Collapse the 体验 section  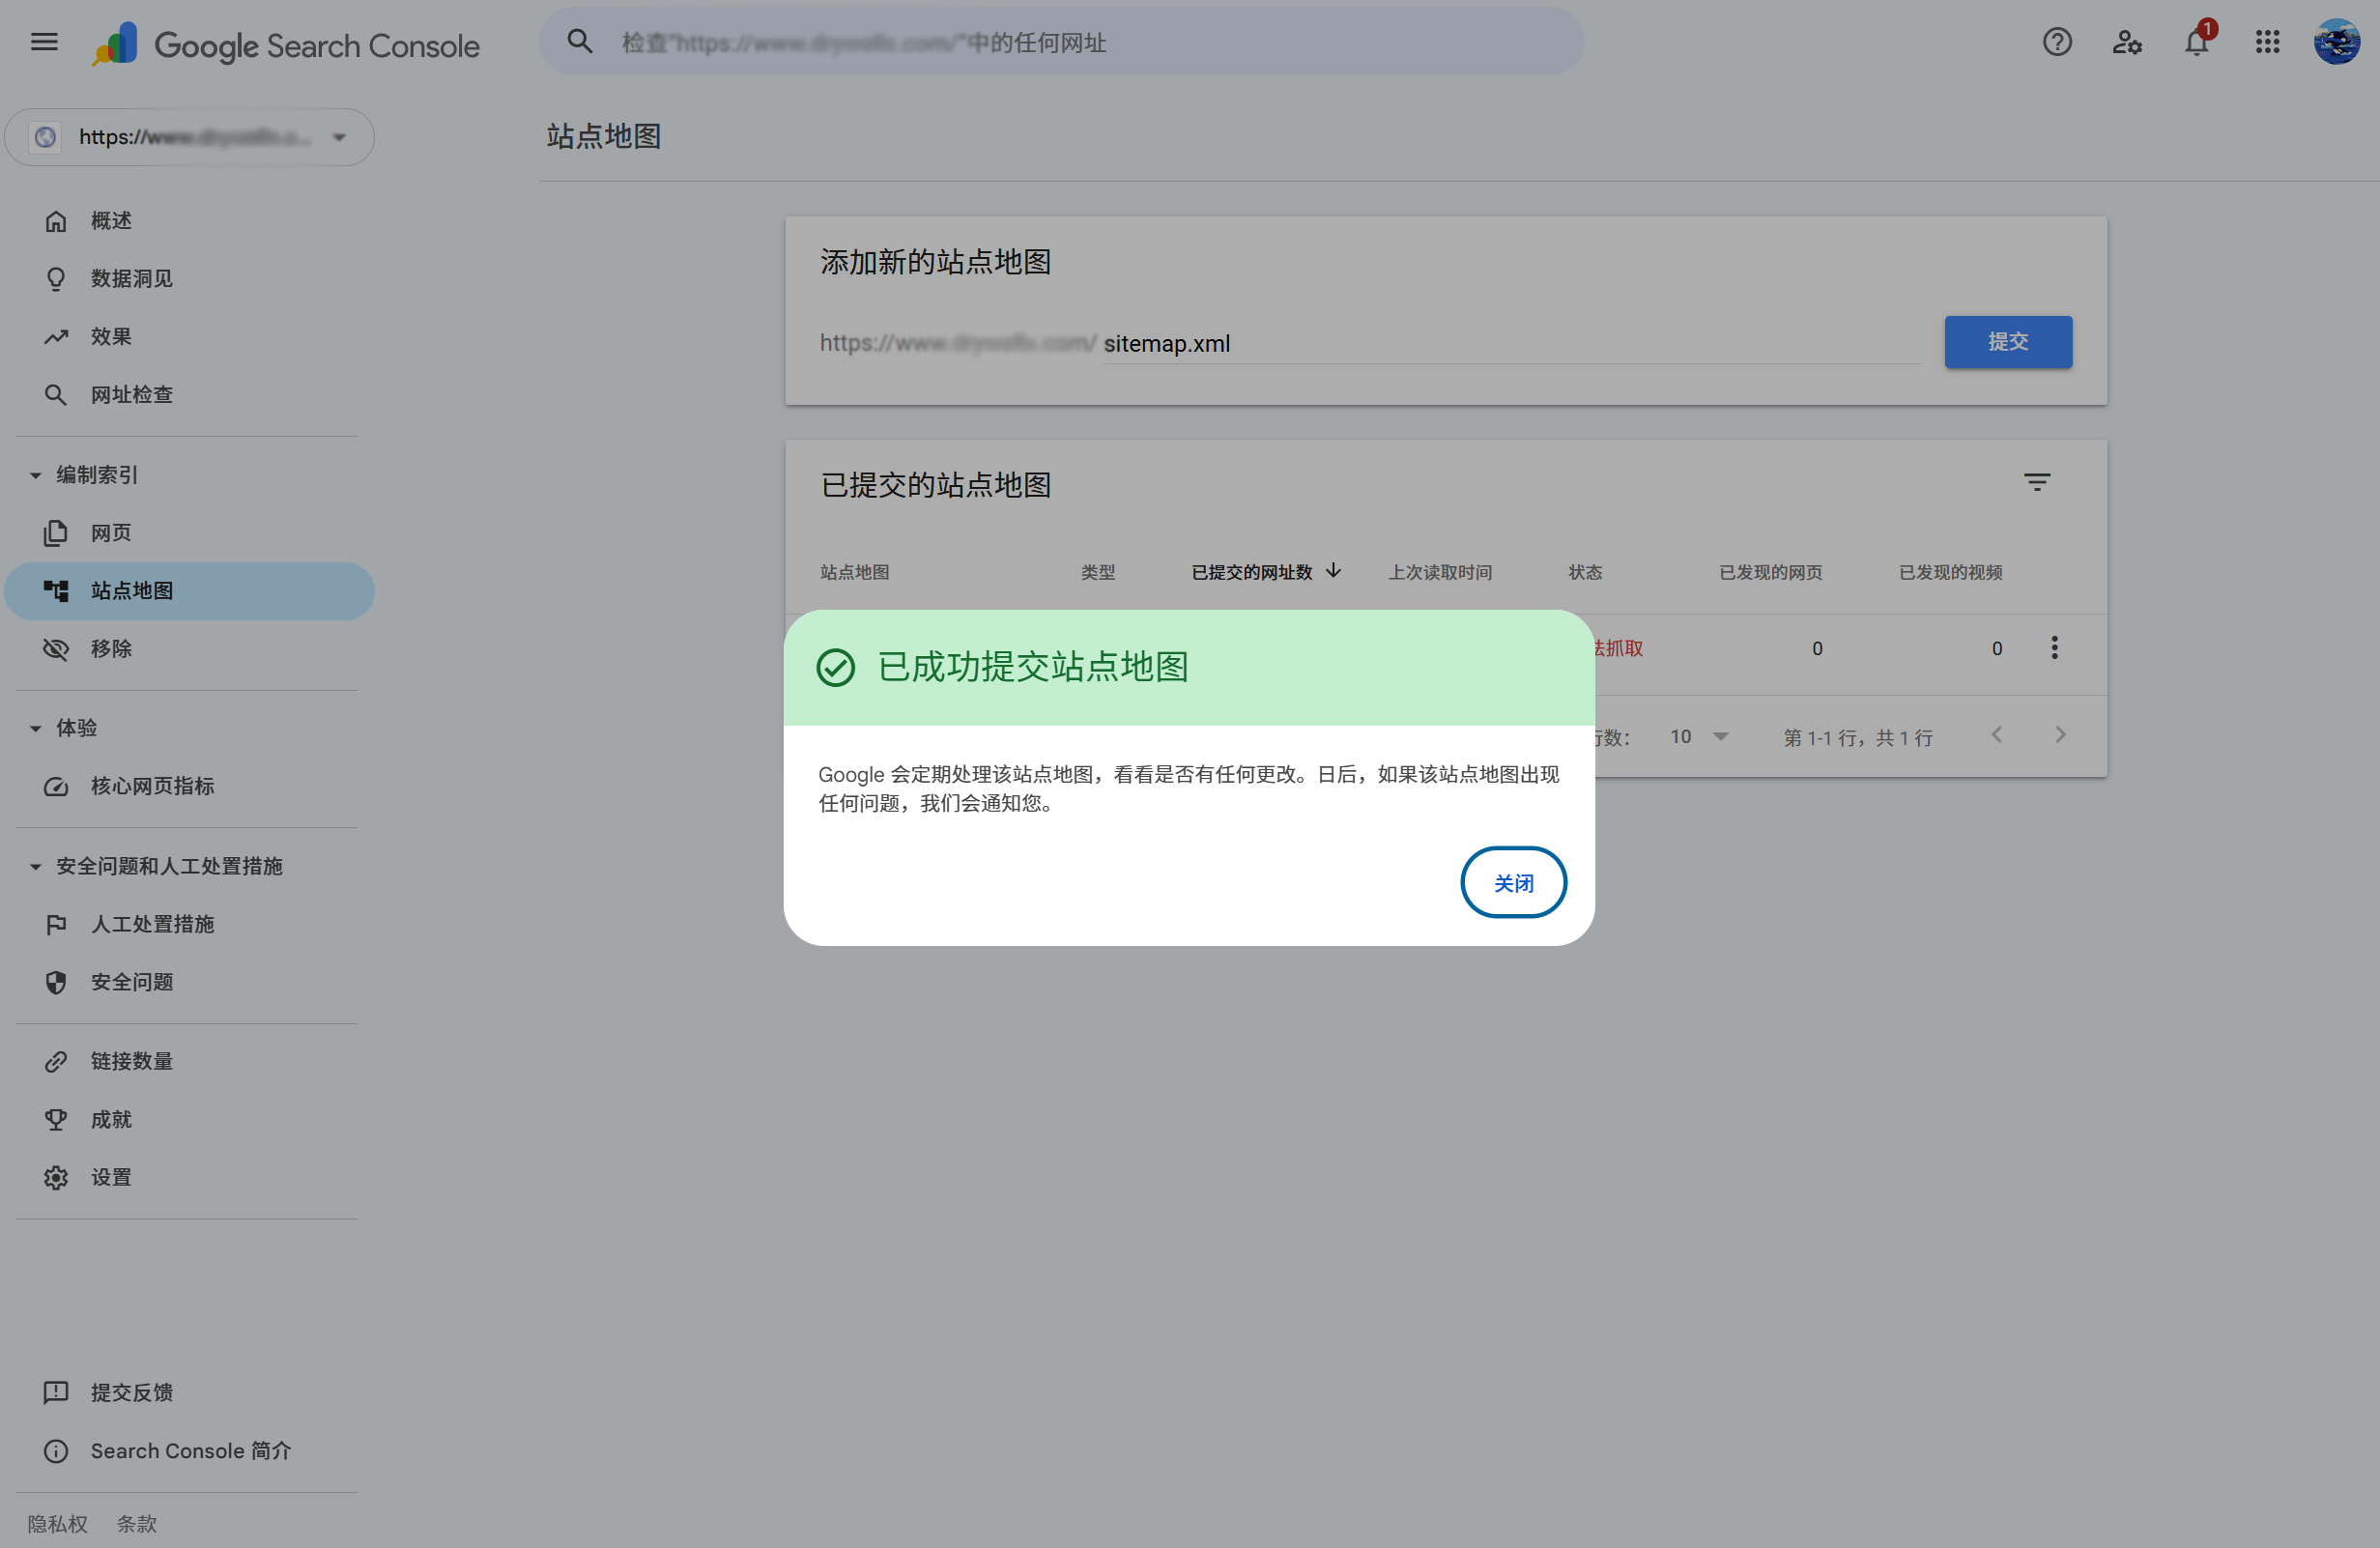click(36, 728)
